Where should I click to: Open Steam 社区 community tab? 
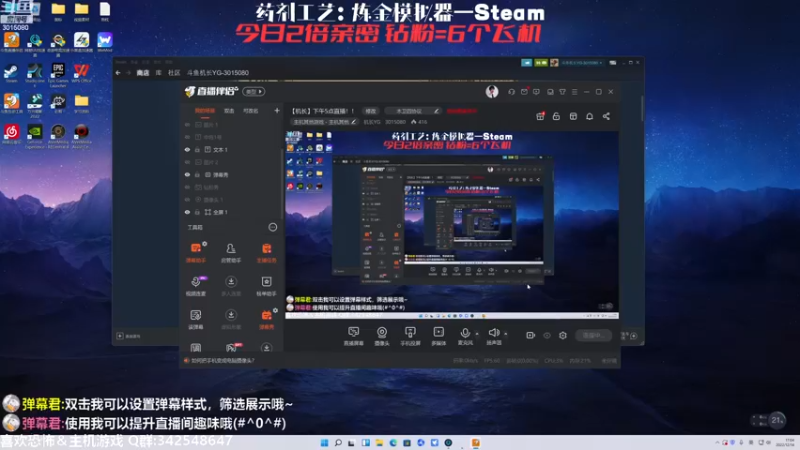174,73
